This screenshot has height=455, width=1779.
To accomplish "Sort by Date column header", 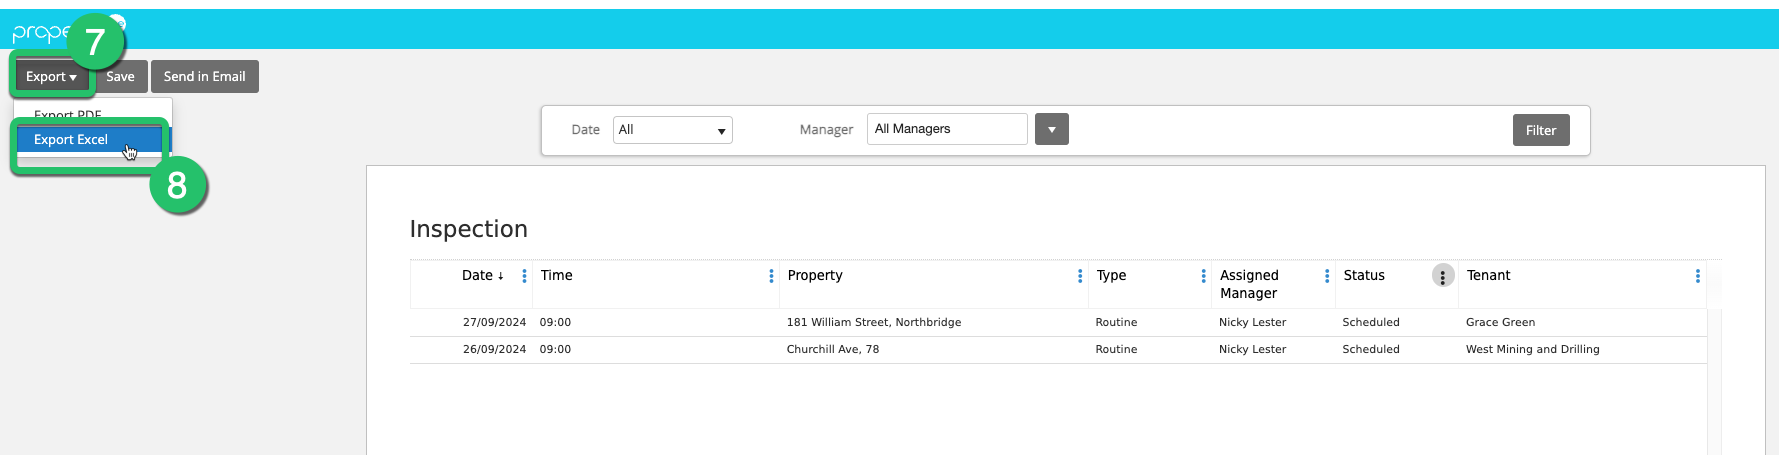I will point(477,276).
